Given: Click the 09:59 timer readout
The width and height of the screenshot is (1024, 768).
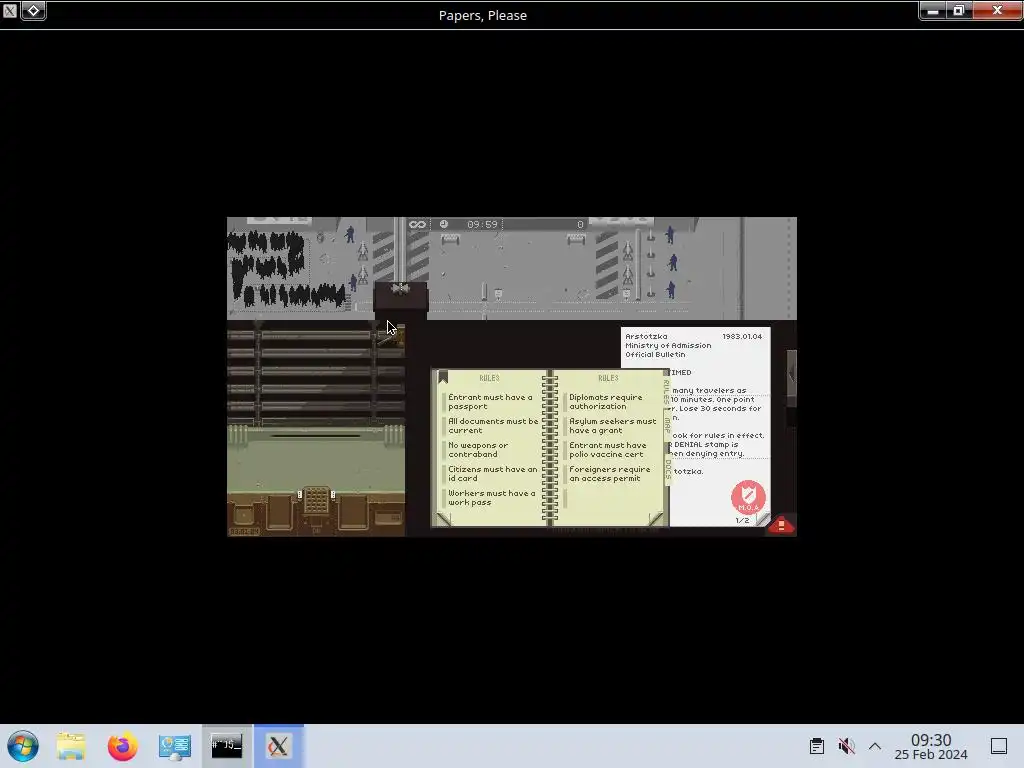Looking at the screenshot, I should 482,225.
